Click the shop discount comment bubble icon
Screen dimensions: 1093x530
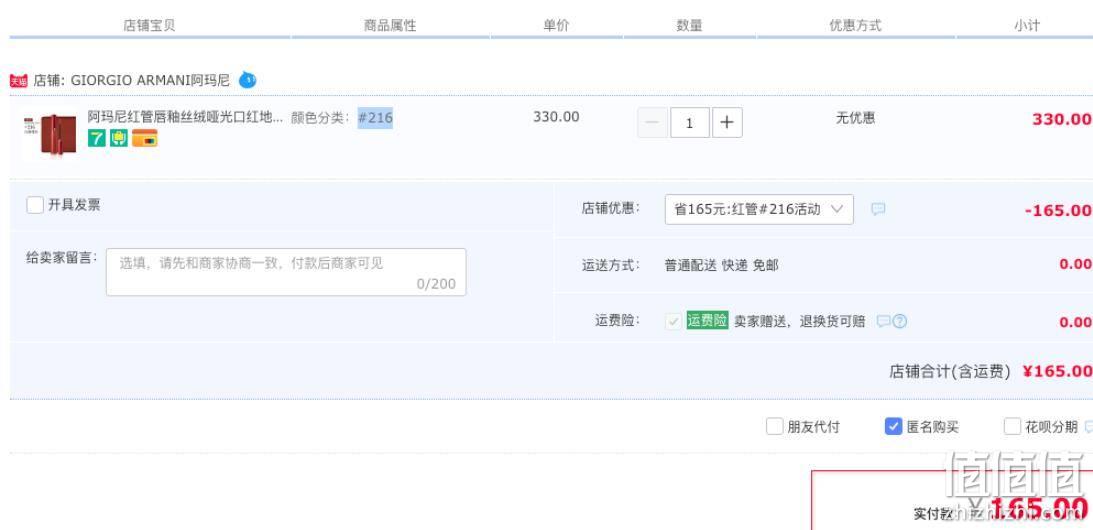878,209
